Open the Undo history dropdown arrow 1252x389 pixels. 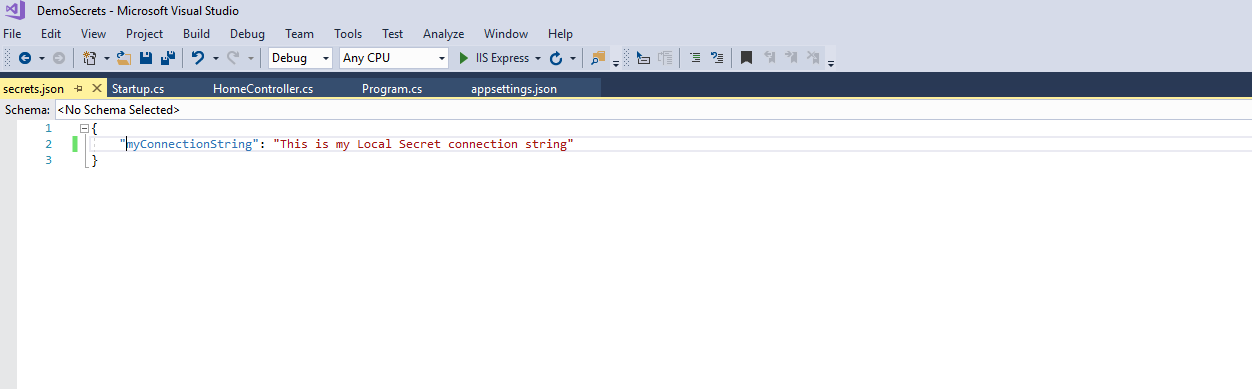click(215, 58)
